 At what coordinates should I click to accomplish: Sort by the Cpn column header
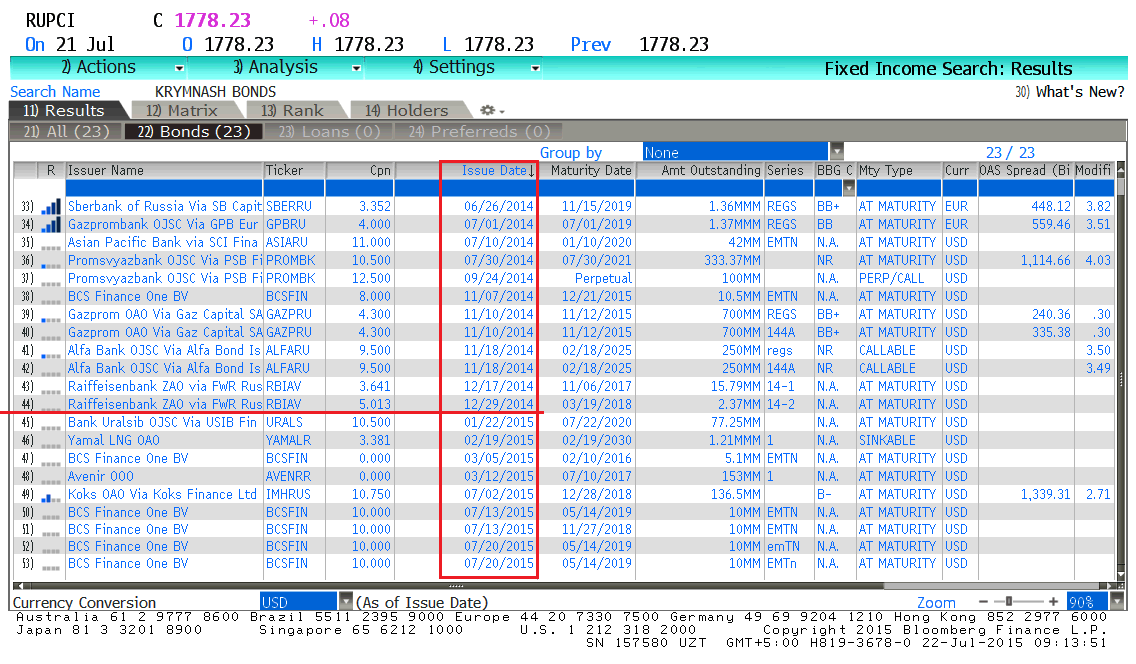pos(360,170)
